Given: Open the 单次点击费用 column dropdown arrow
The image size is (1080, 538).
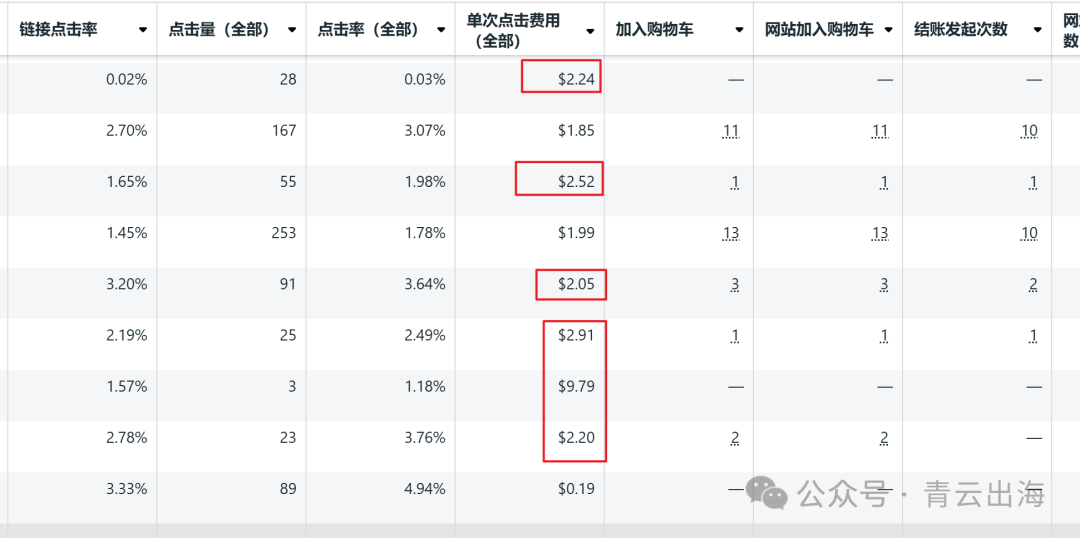Looking at the screenshot, I should click(590, 31).
